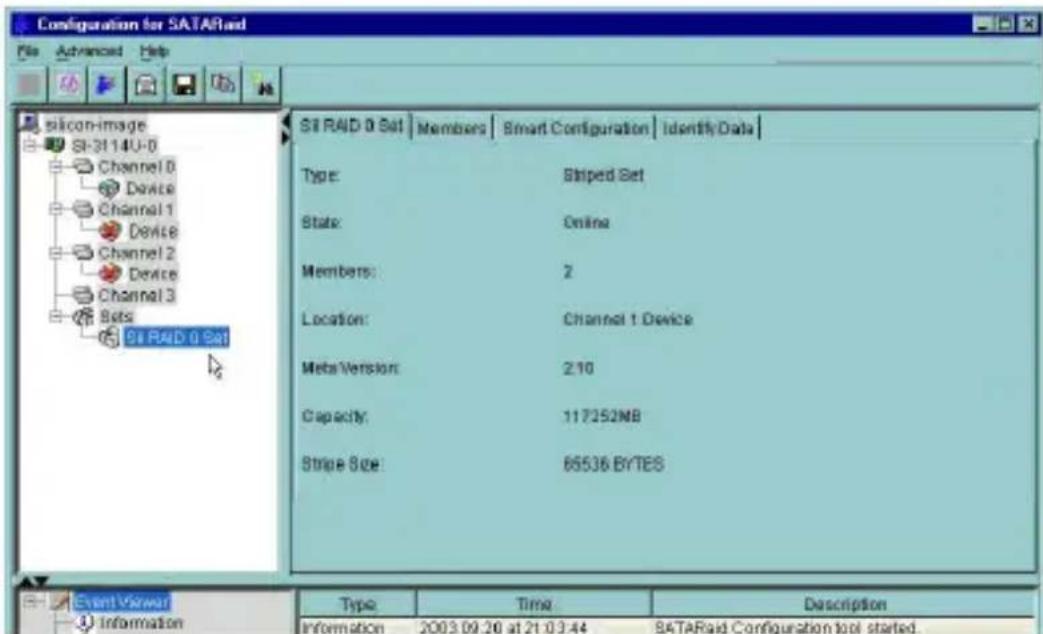Click the 'Striped Set' type value
The width and height of the screenshot is (1043, 634).
point(603,175)
